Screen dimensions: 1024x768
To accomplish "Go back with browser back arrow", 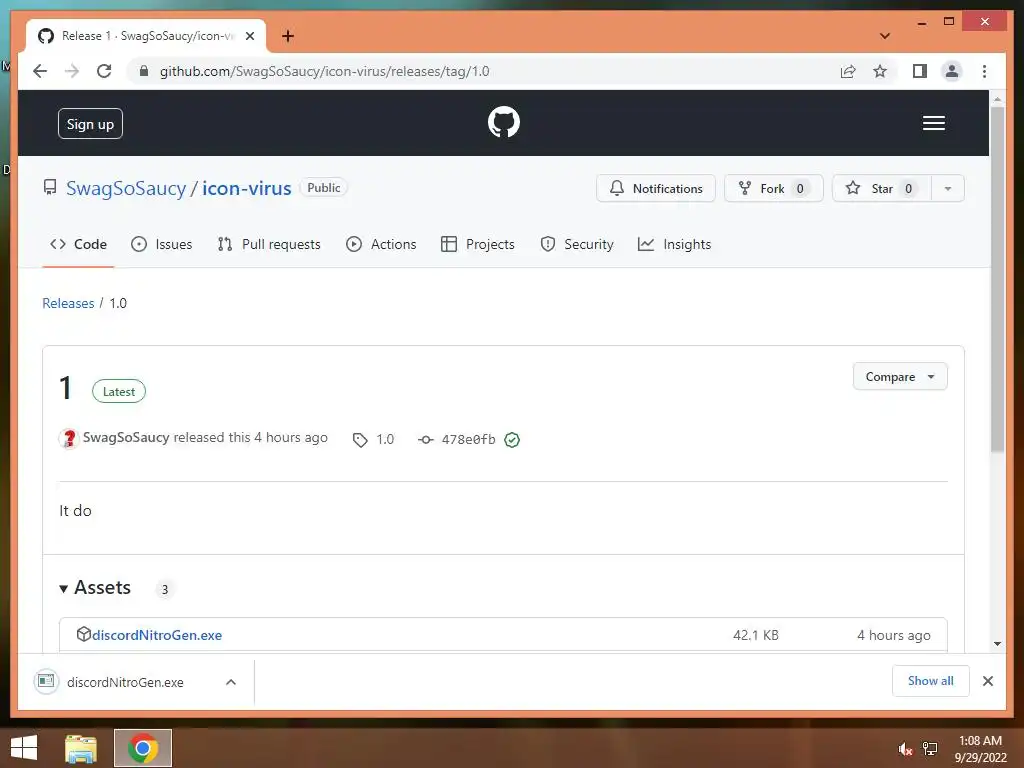I will click(x=40, y=71).
